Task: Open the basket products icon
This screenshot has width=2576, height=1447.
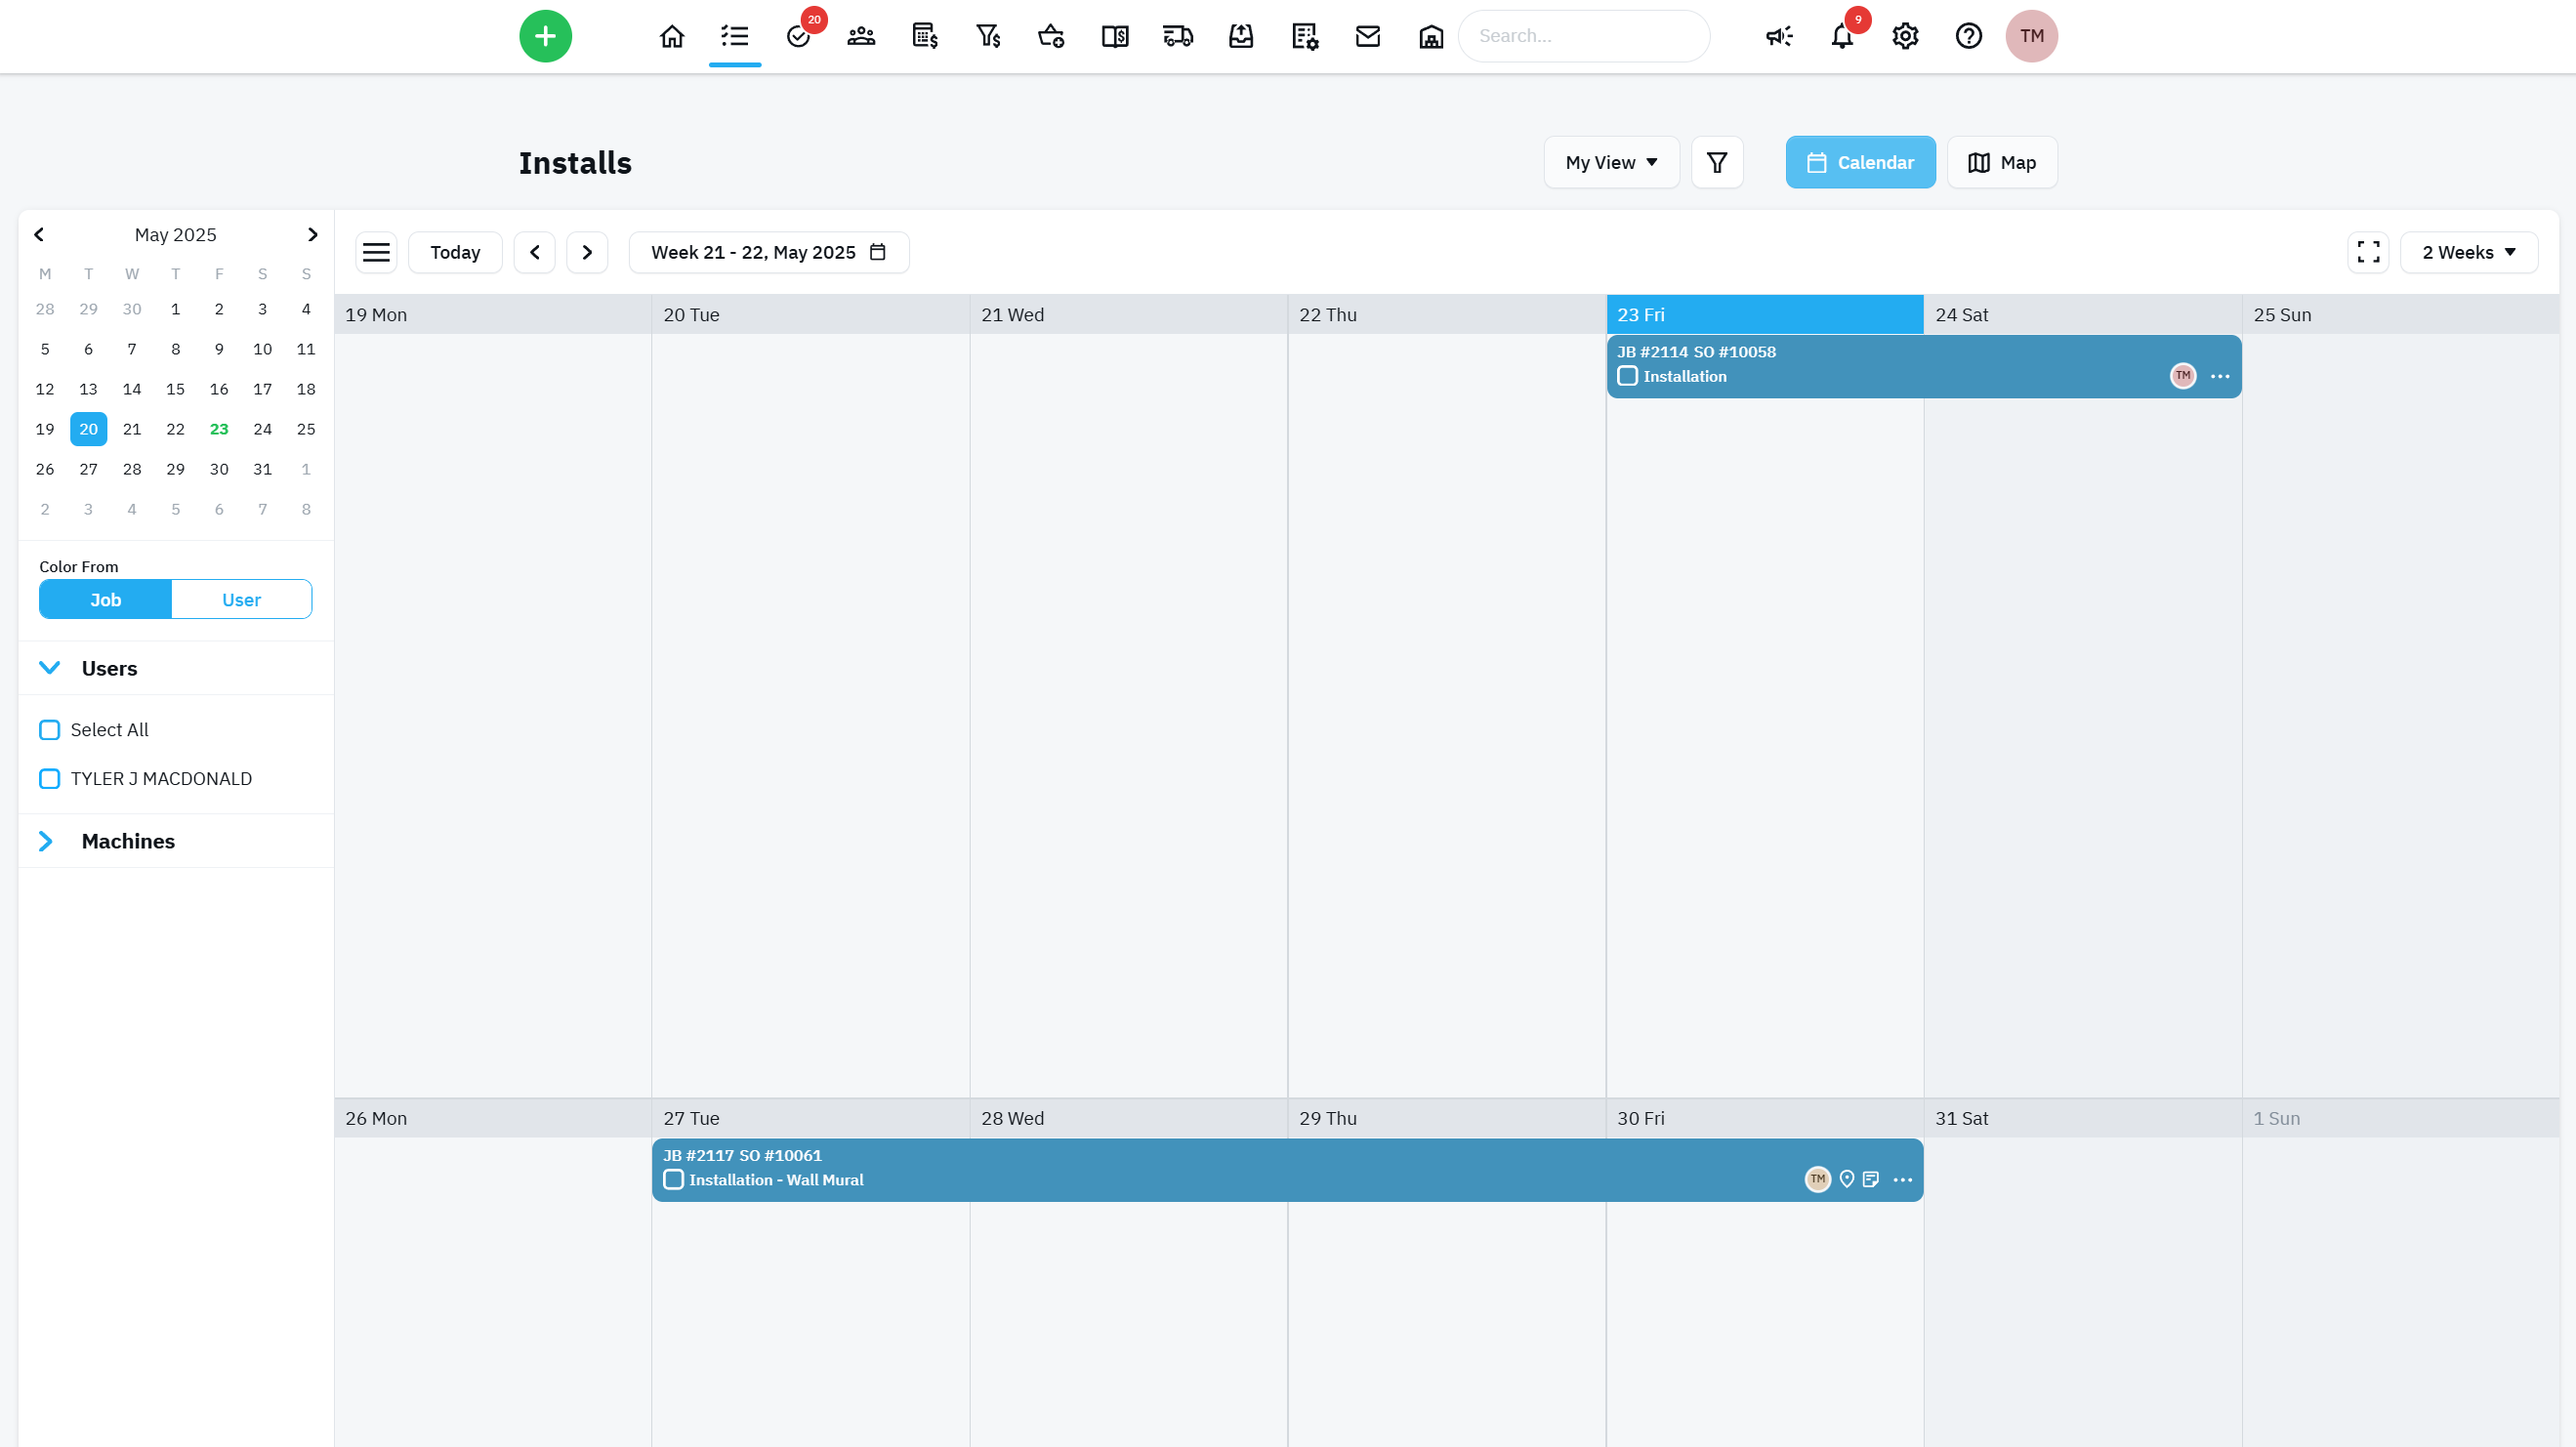Action: [1051, 36]
